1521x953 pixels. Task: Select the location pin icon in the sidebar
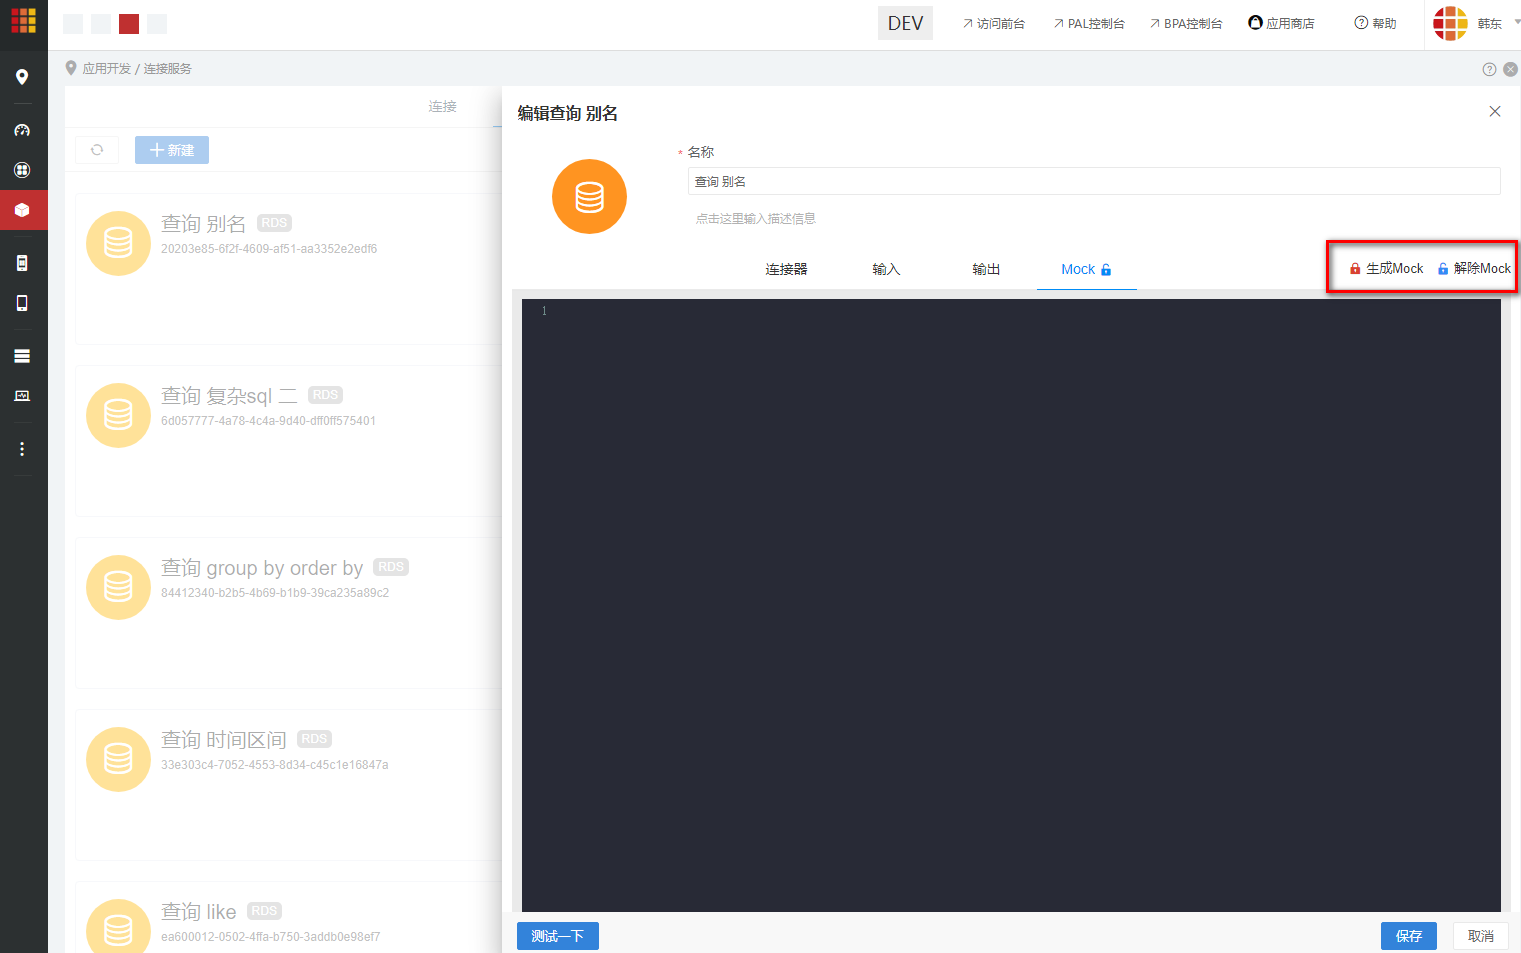pyautogui.click(x=23, y=76)
